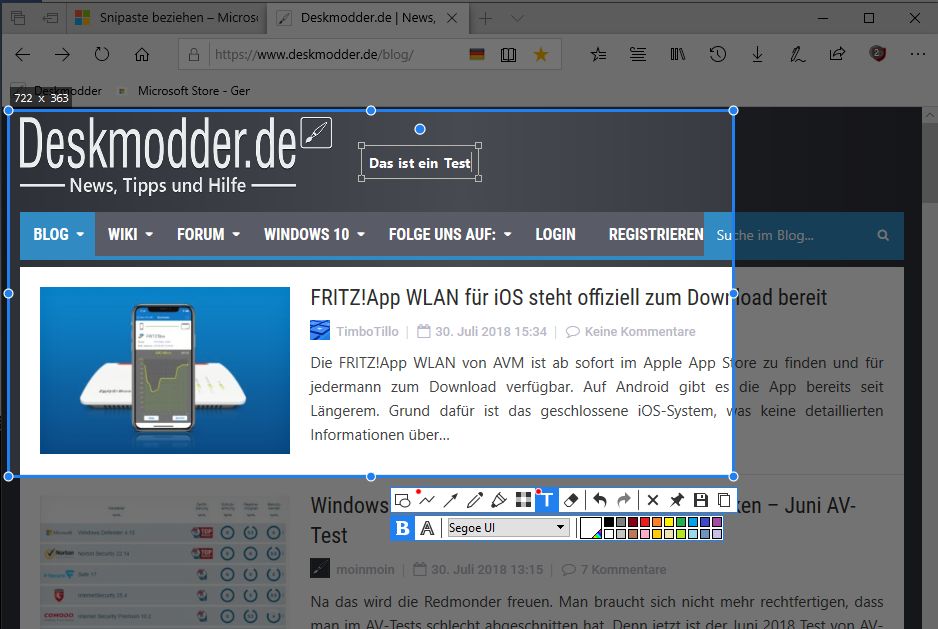This screenshot has height=629, width=938.
Task: Open the FRITZ!App article thumbnail image
Action: click(x=165, y=370)
